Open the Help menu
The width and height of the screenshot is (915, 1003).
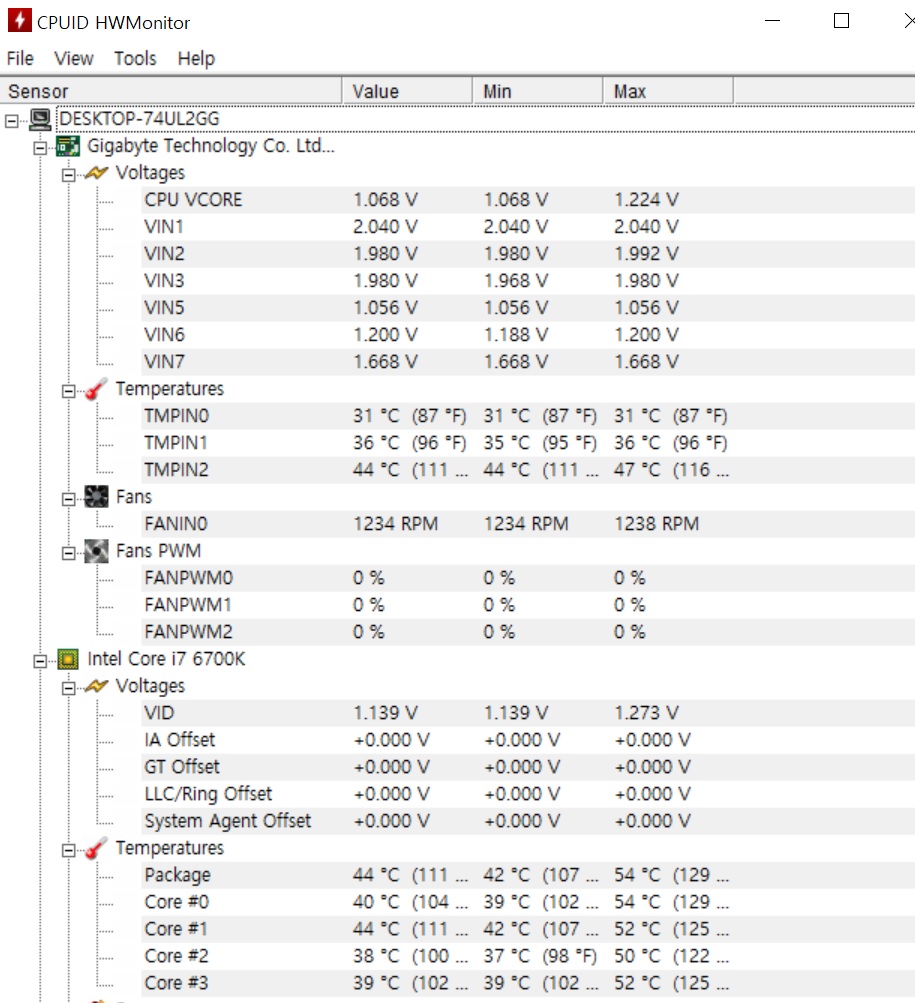(196, 58)
